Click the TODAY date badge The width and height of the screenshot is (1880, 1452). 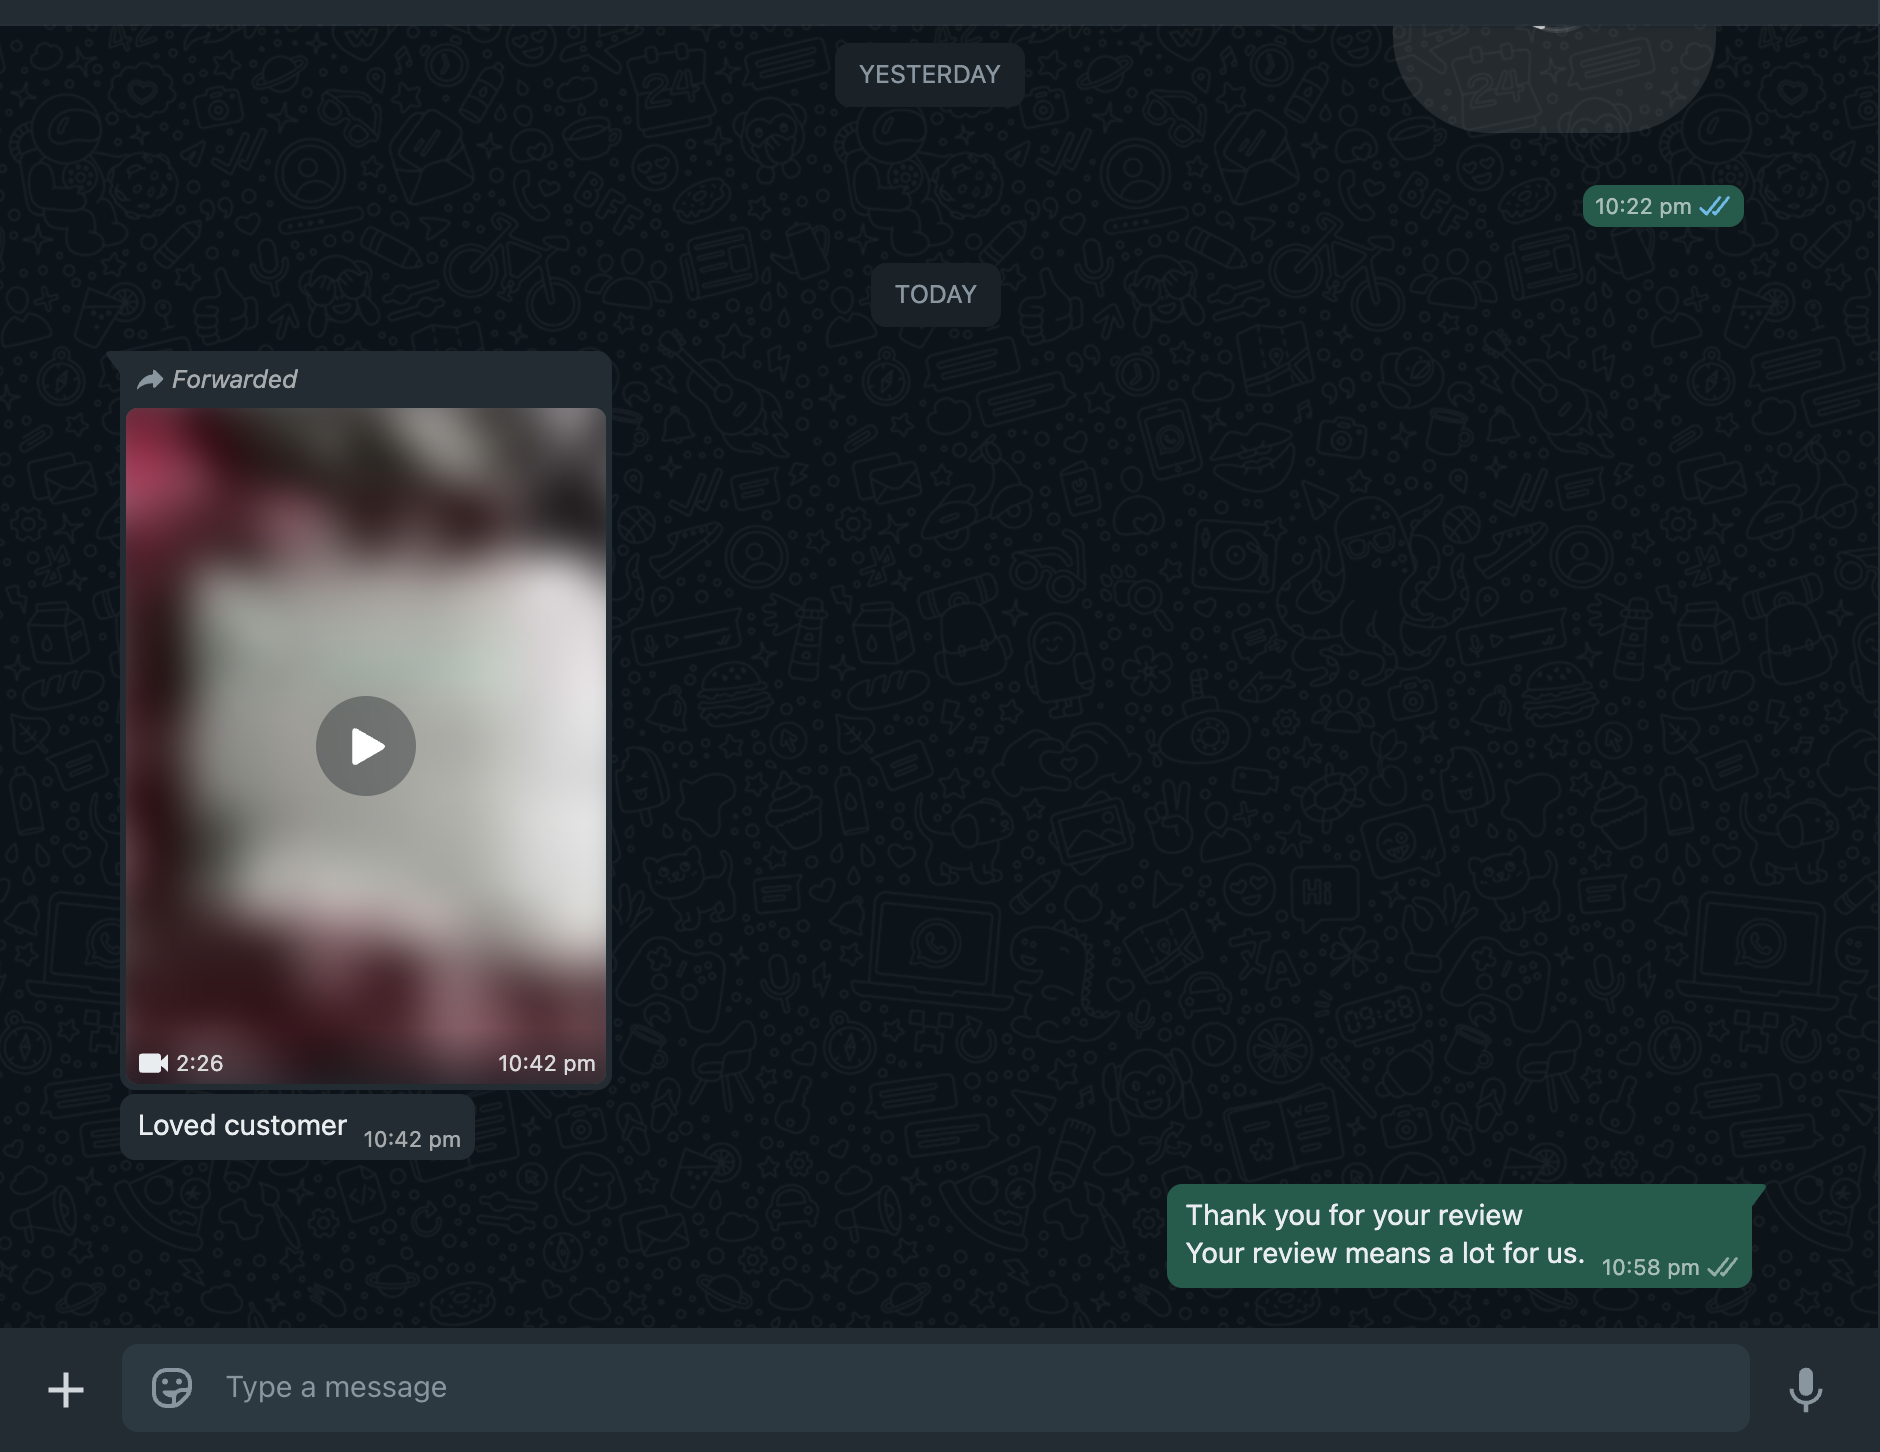point(935,295)
